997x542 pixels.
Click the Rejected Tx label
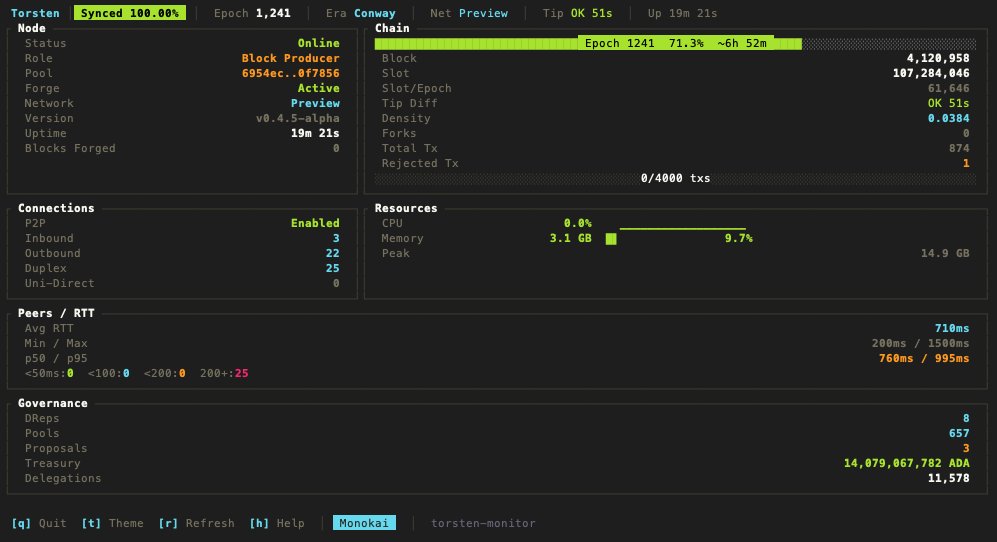(x=420, y=163)
